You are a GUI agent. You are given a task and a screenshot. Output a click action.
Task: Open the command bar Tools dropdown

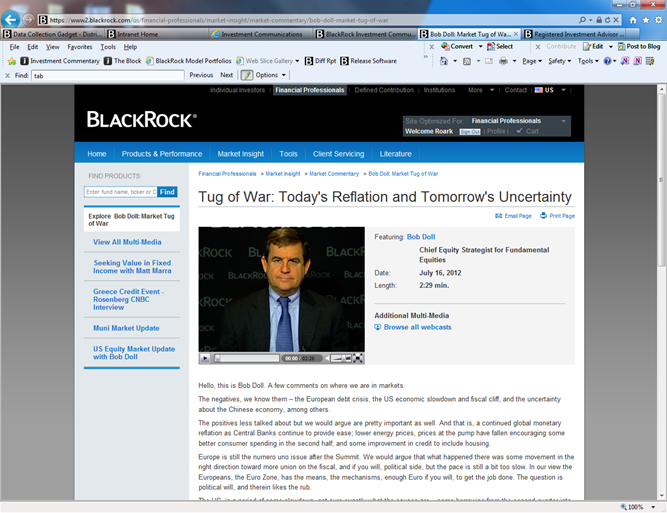coord(588,61)
